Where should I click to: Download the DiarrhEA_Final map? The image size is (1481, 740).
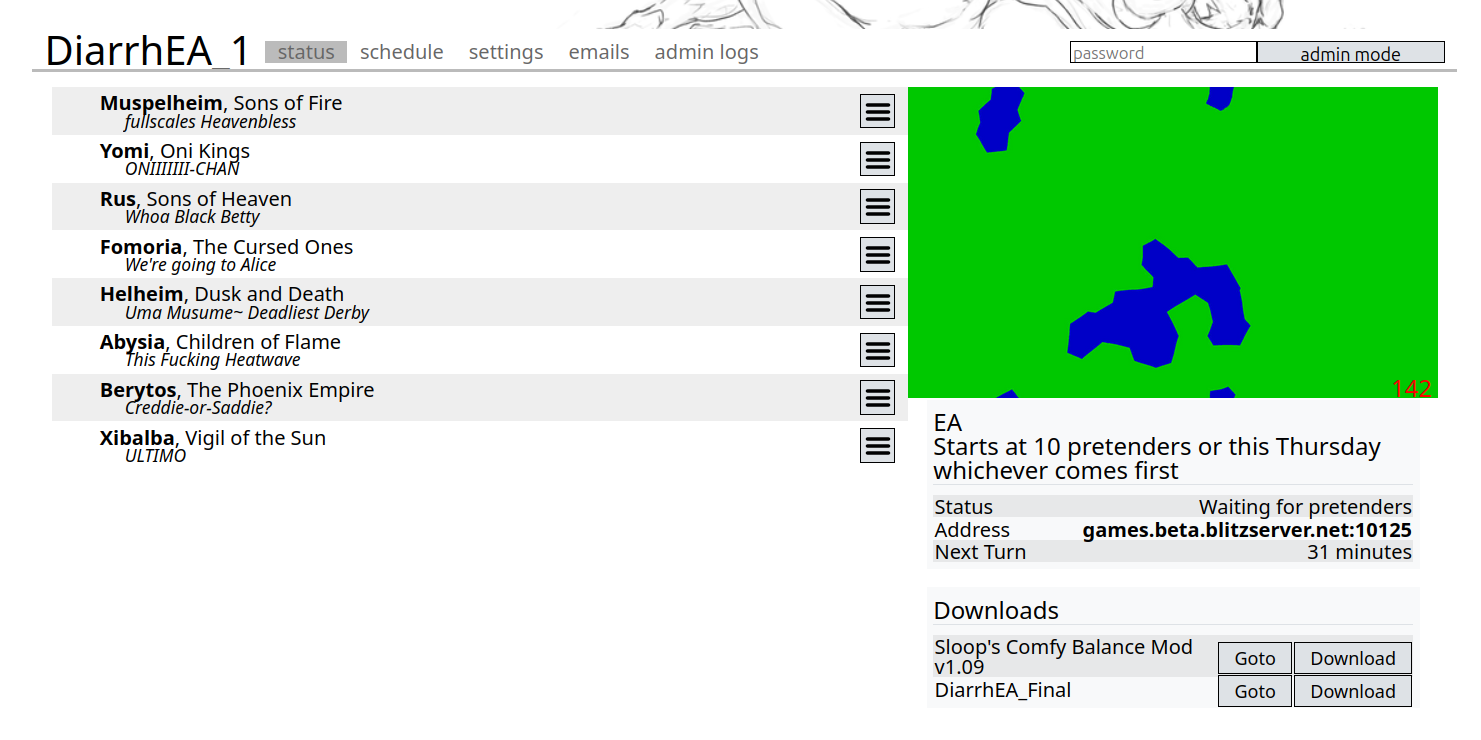(x=1353, y=691)
